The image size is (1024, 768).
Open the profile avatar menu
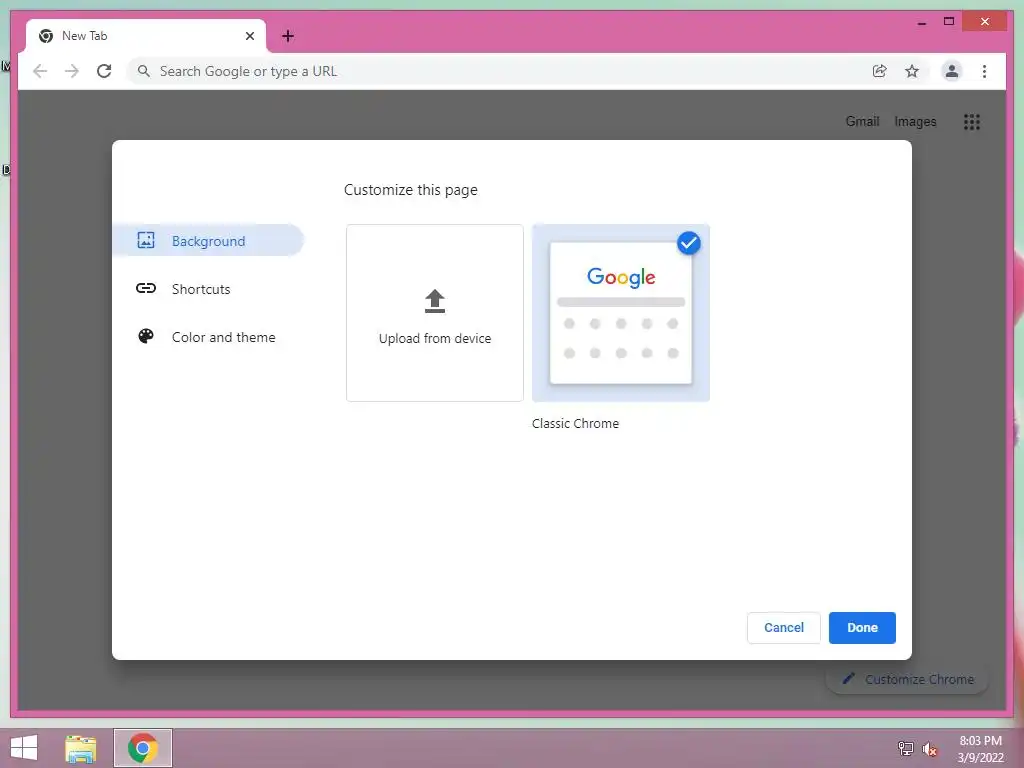click(952, 71)
